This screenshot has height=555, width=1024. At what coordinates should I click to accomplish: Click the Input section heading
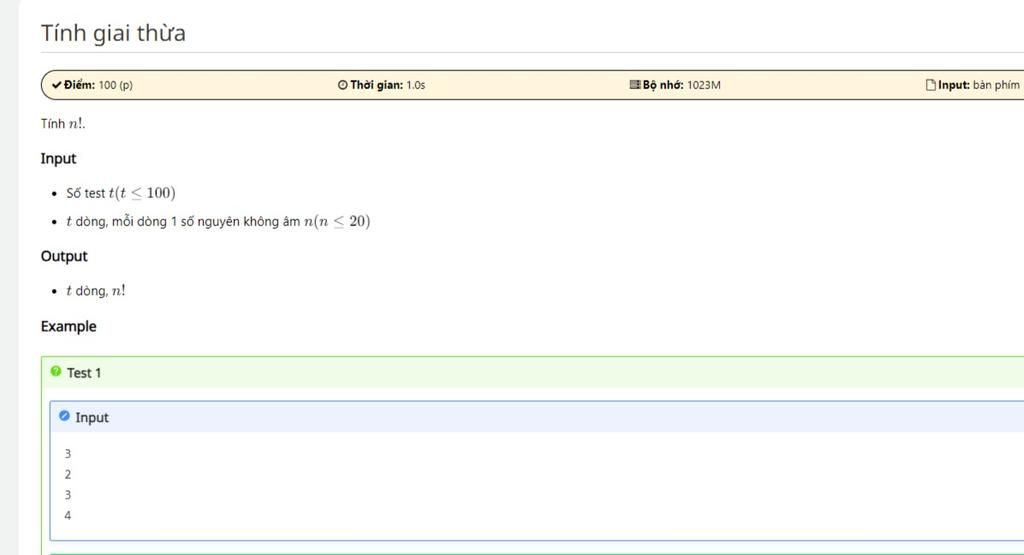point(58,159)
